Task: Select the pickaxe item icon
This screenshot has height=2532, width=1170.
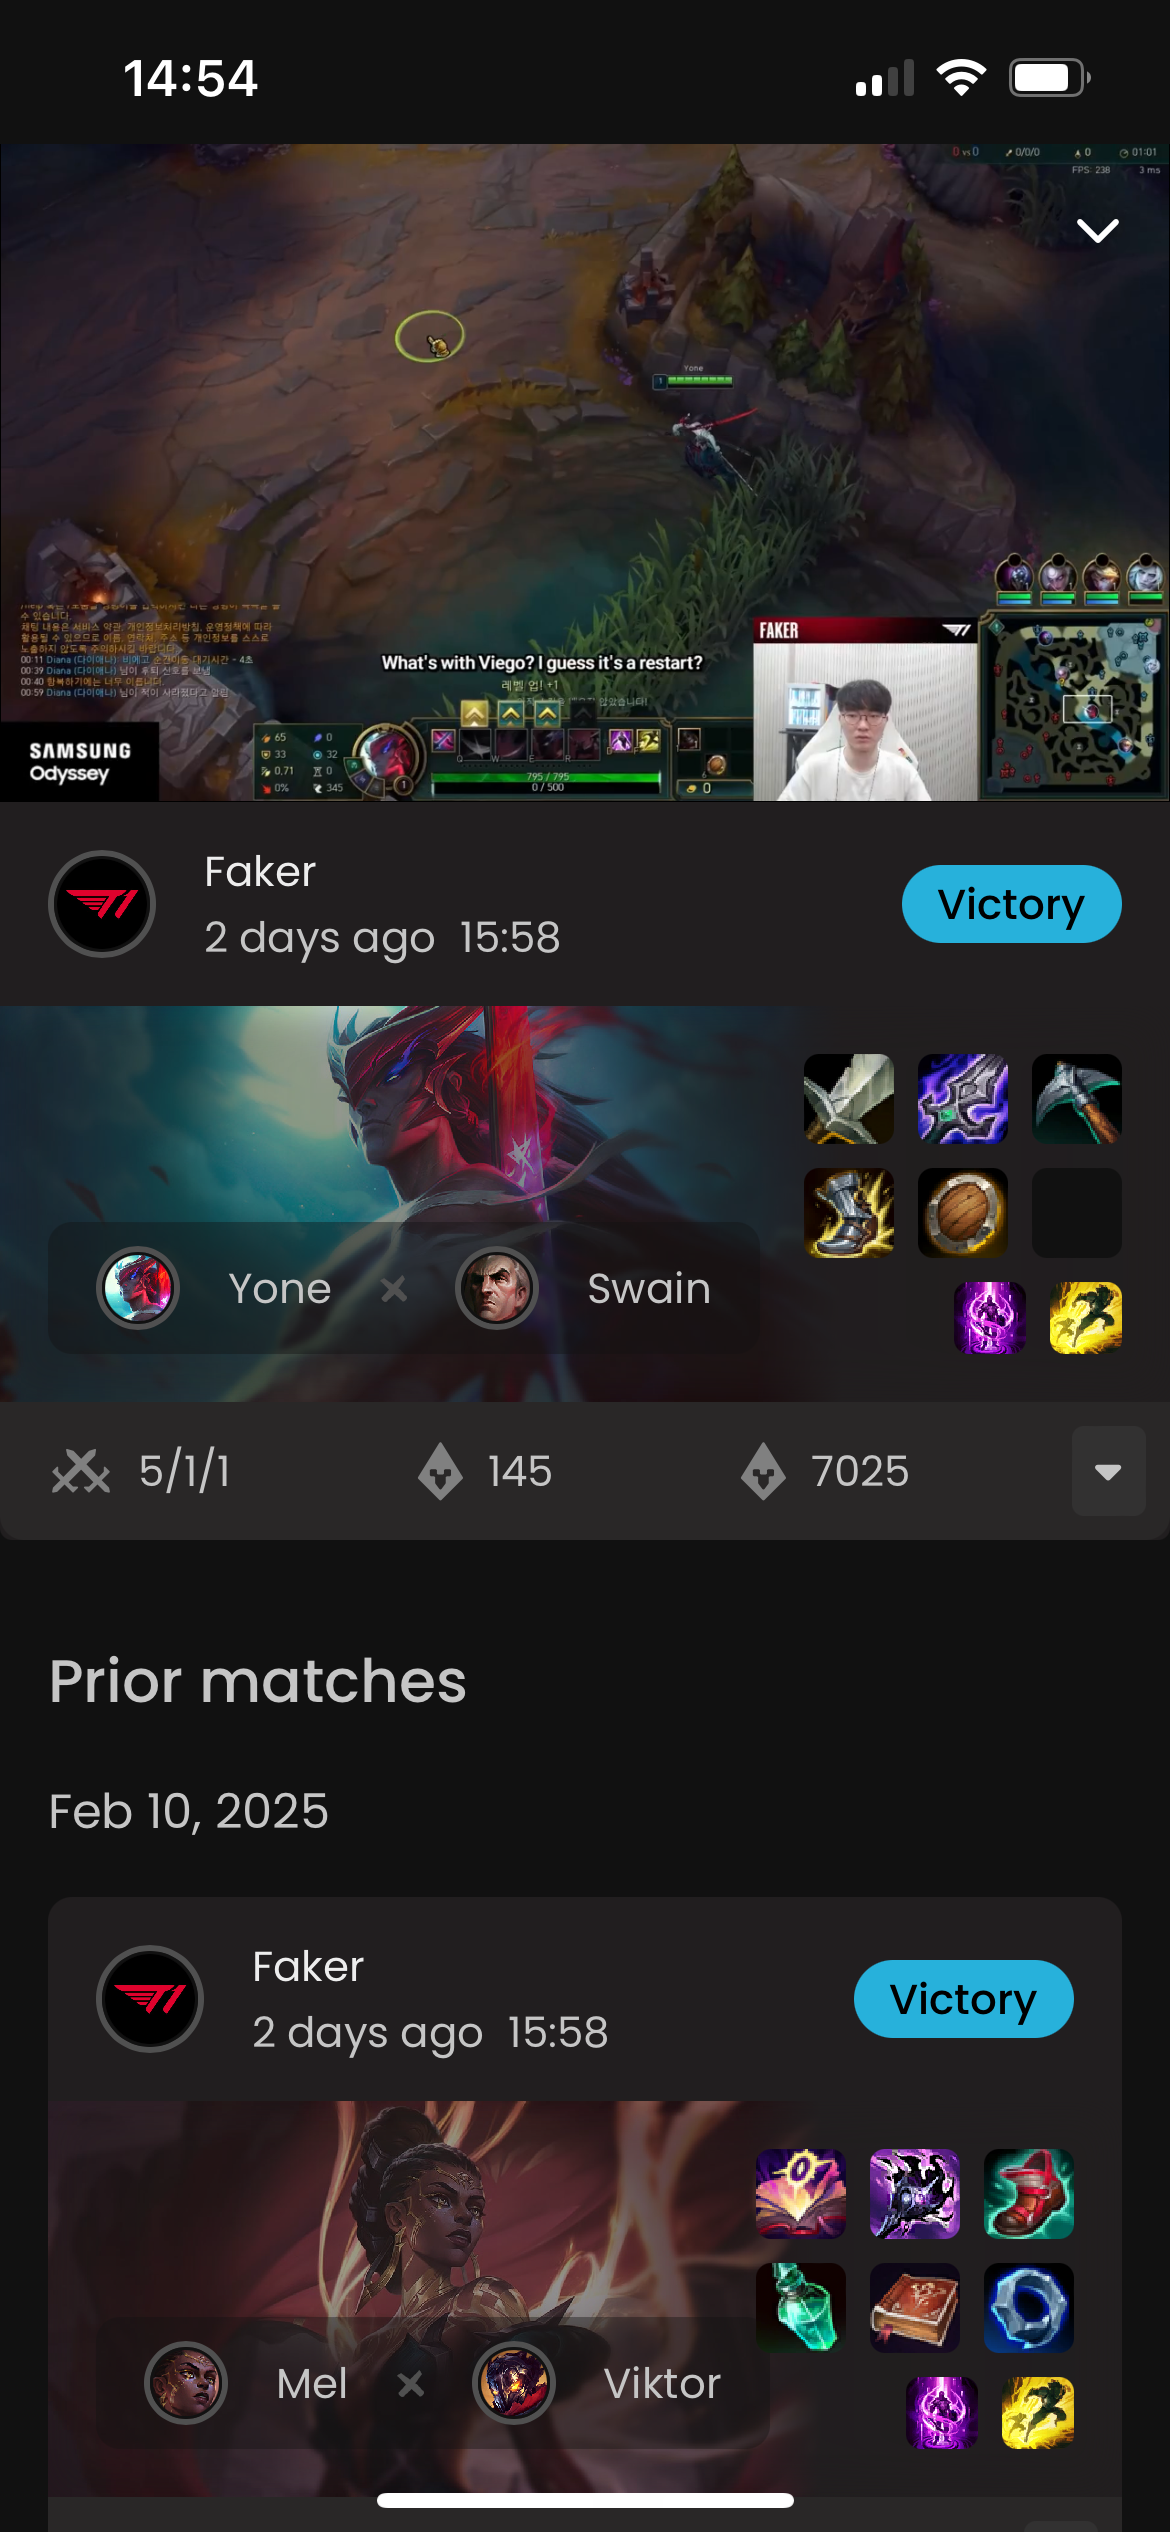Action: [x=1077, y=1099]
